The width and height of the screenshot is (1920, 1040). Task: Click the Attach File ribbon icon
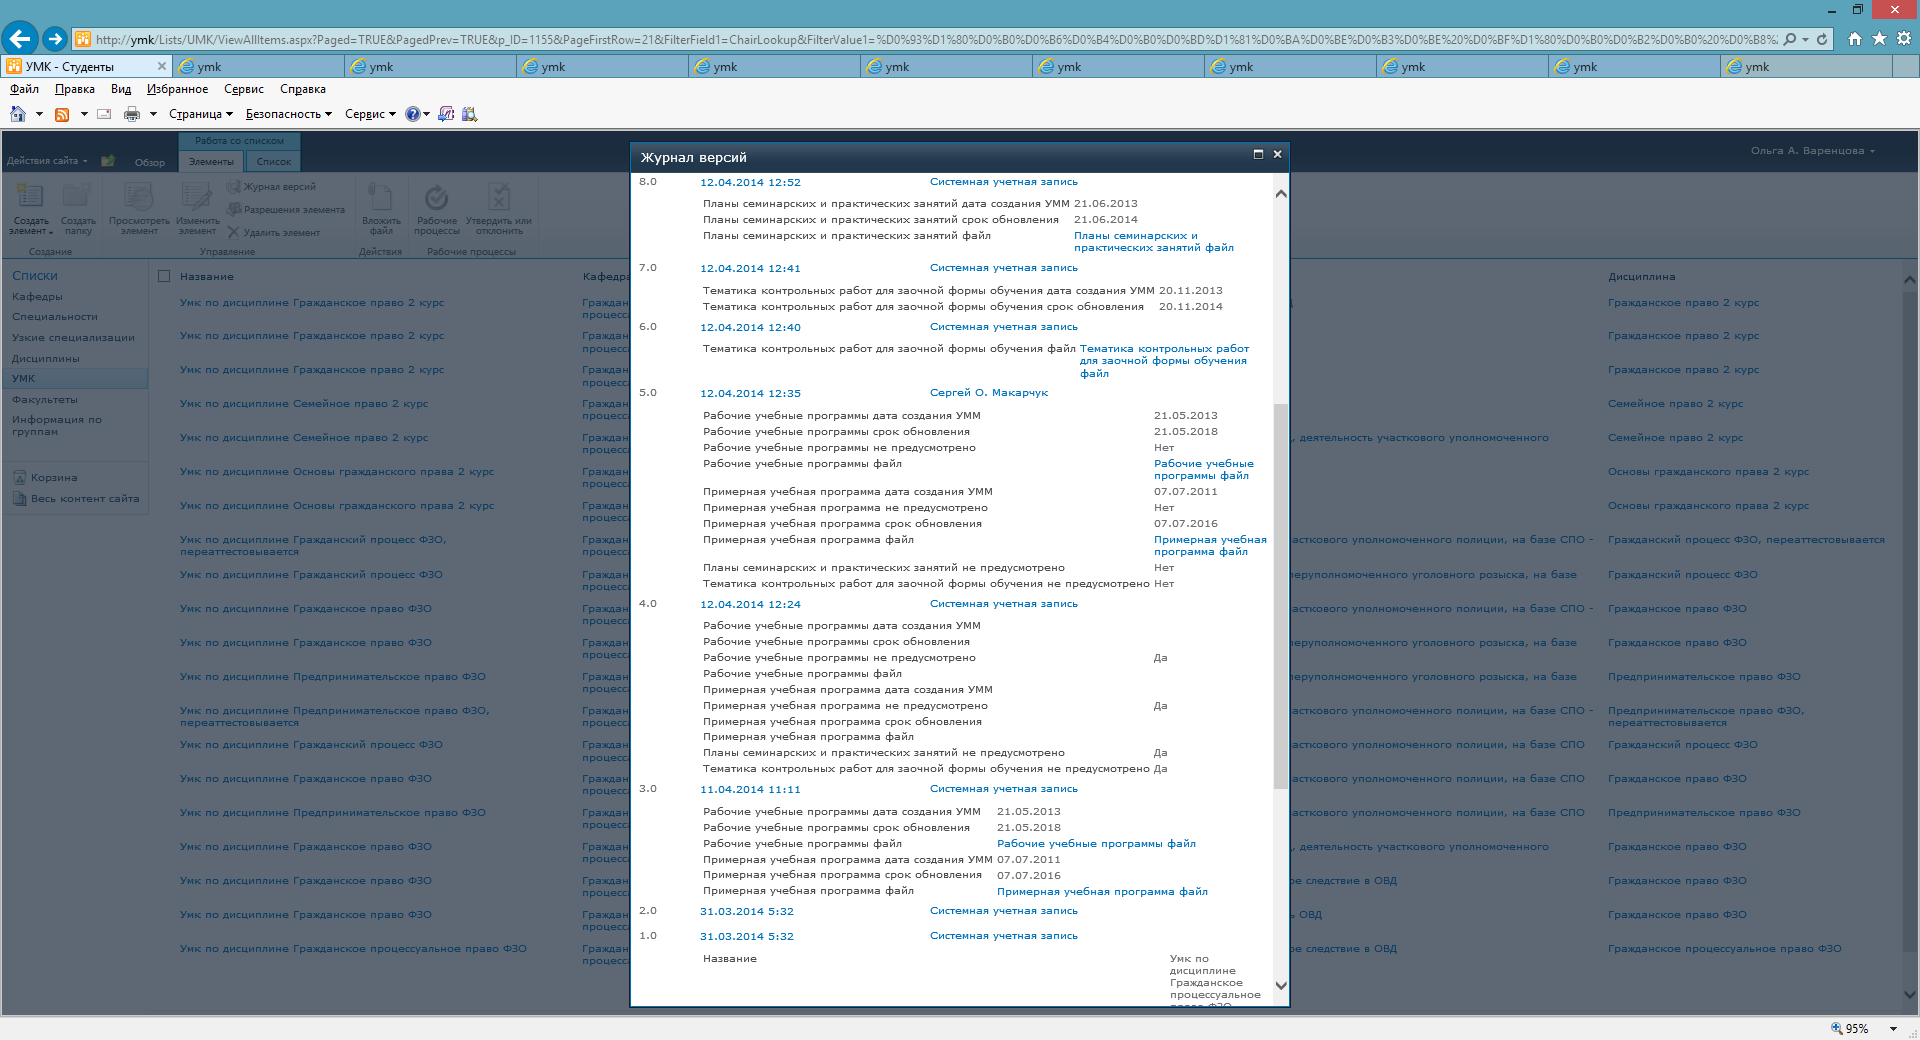click(x=380, y=196)
